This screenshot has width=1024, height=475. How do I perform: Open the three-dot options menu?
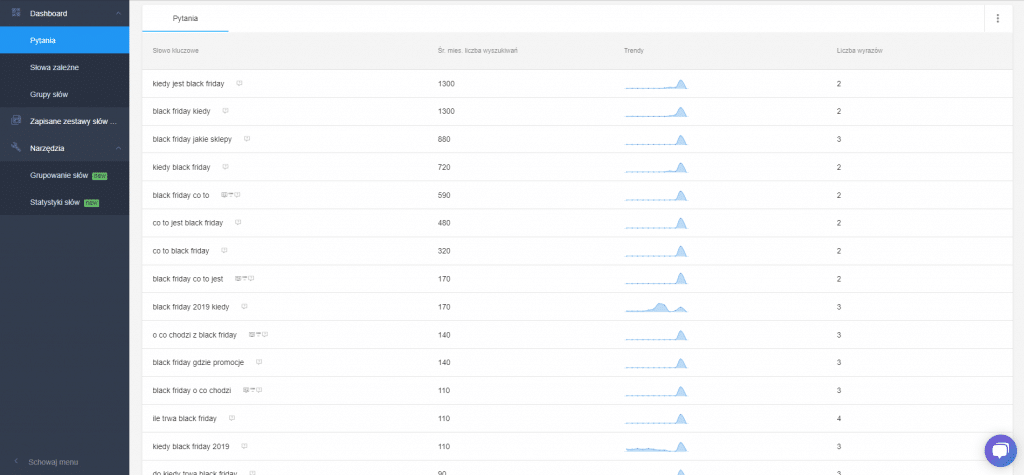pos(997,18)
